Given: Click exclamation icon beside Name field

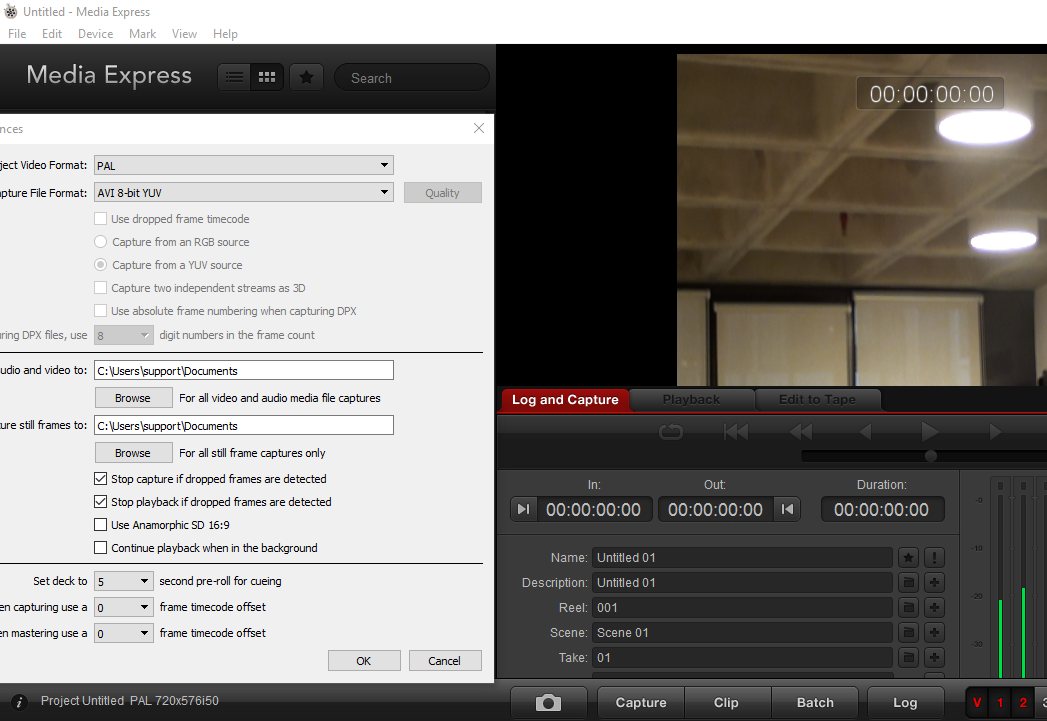Looking at the screenshot, I should coord(934,557).
